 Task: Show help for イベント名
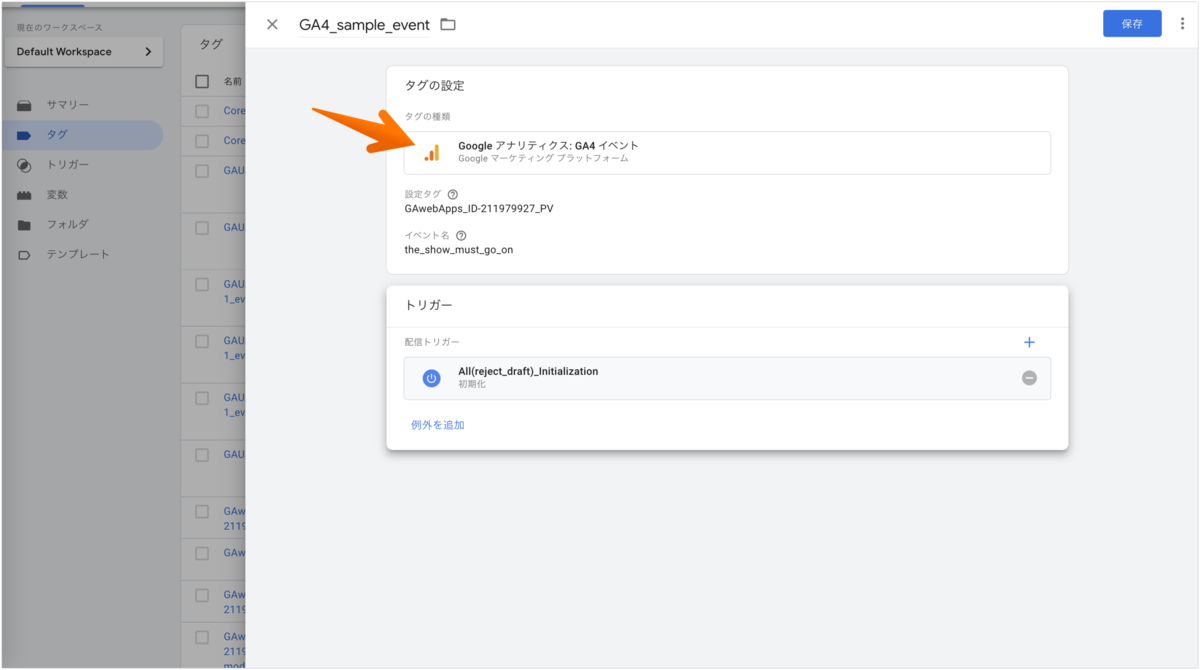pos(461,235)
